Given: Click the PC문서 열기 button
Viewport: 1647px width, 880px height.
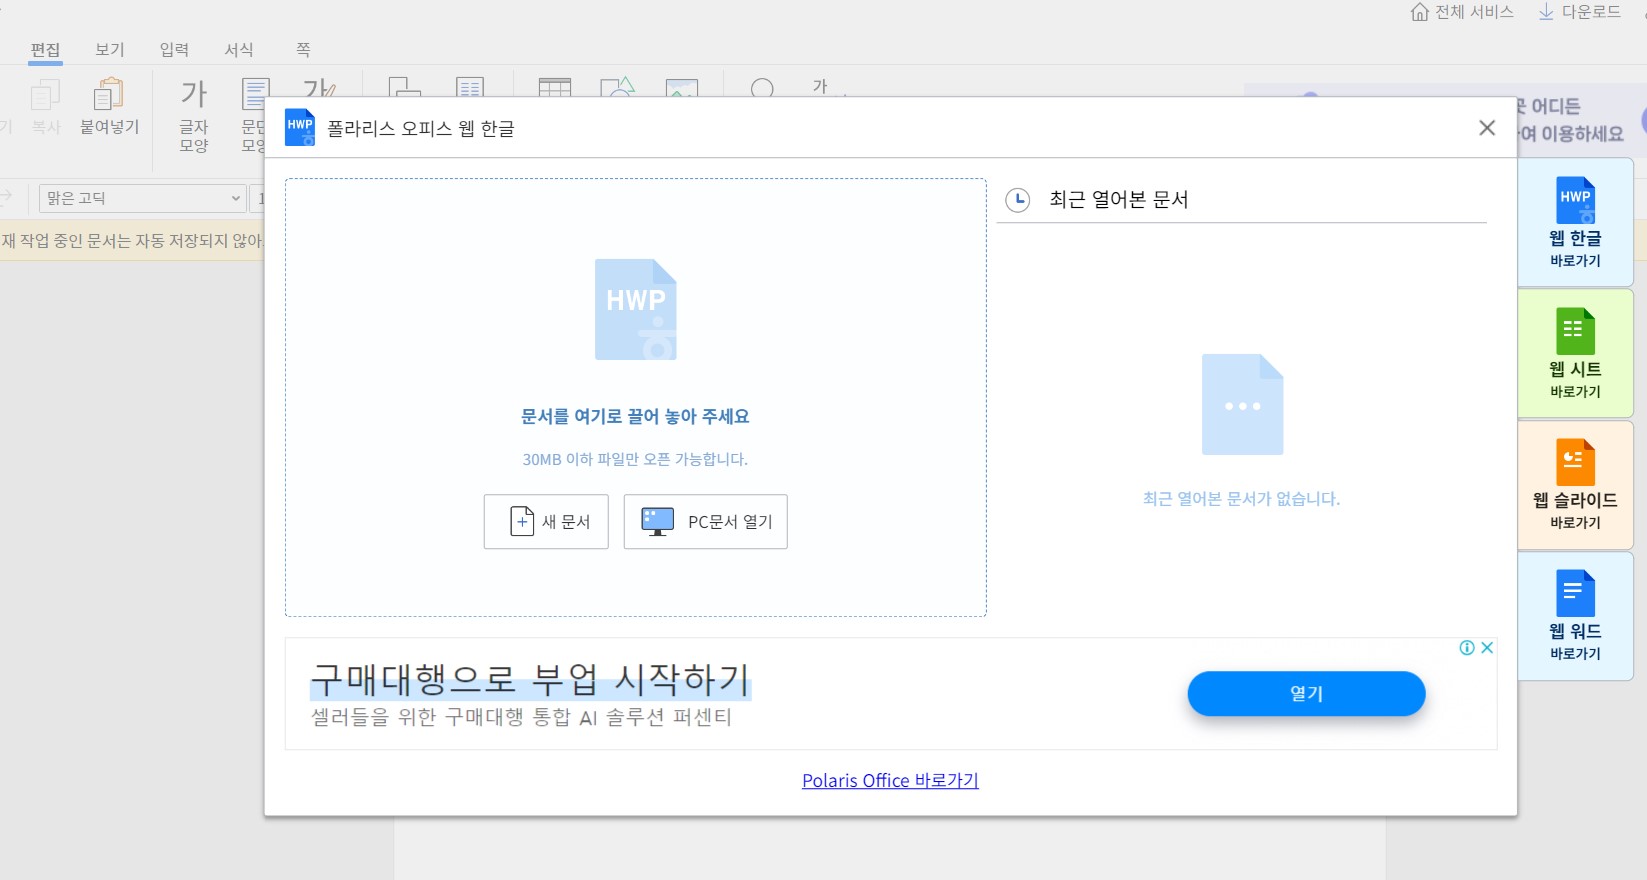Looking at the screenshot, I should pos(706,522).
